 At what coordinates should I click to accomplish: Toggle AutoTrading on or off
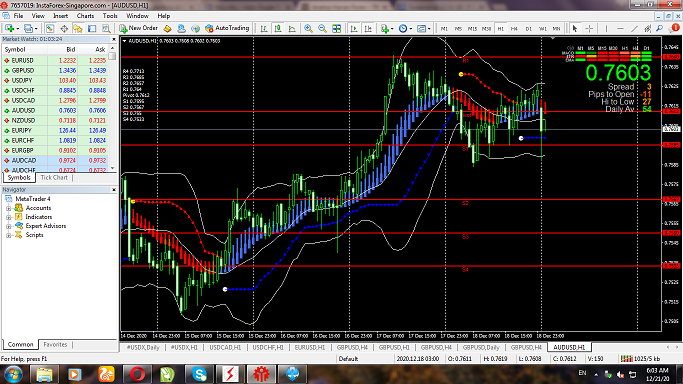click(x=227, y=28)
